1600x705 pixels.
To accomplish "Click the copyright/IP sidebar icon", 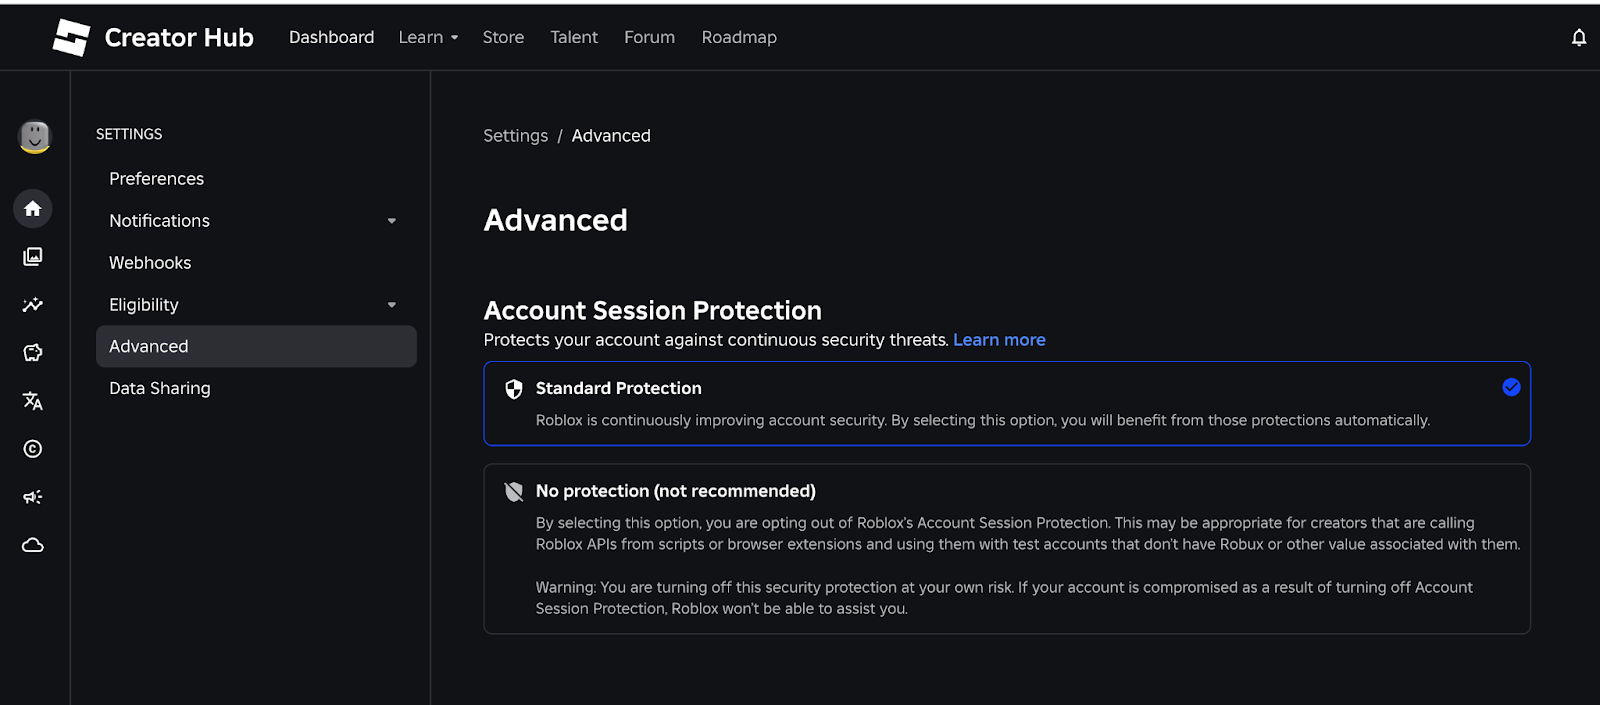I will tap(33, 448).
